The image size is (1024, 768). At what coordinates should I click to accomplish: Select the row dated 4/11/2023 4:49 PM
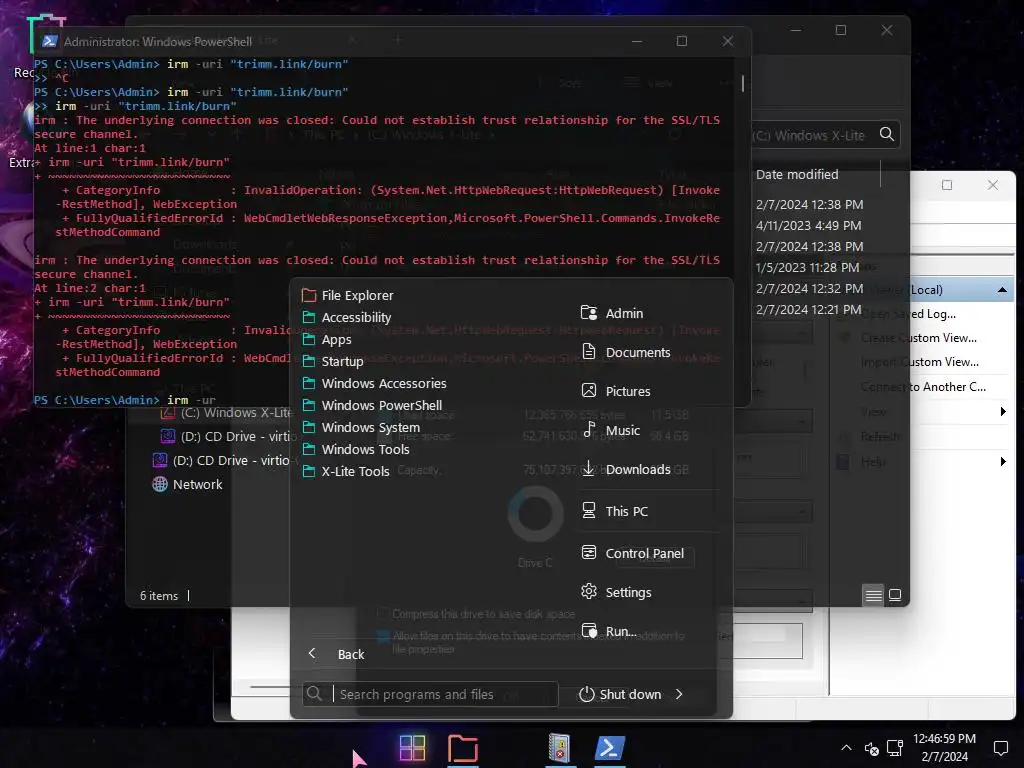click(x=808, y=225)
